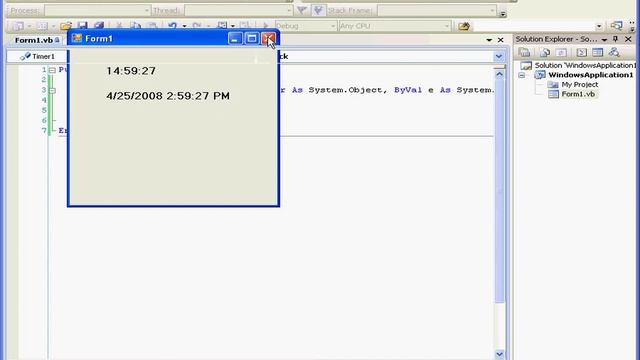Maximize the Form1 window
The image size is (640, 360).
pyautogui.click(x=251, y=39)
